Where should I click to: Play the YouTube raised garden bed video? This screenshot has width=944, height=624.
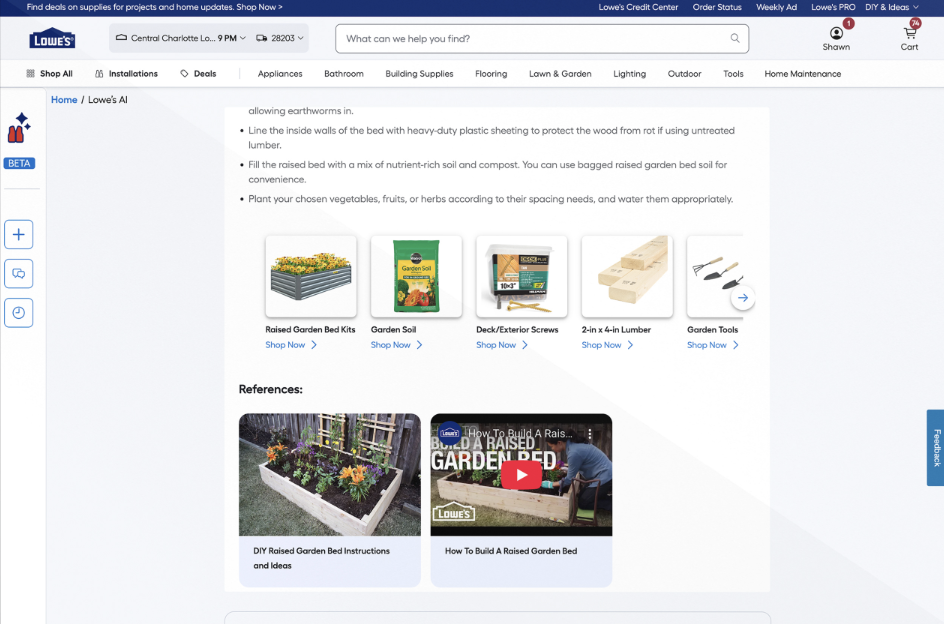tap(521, 475)
